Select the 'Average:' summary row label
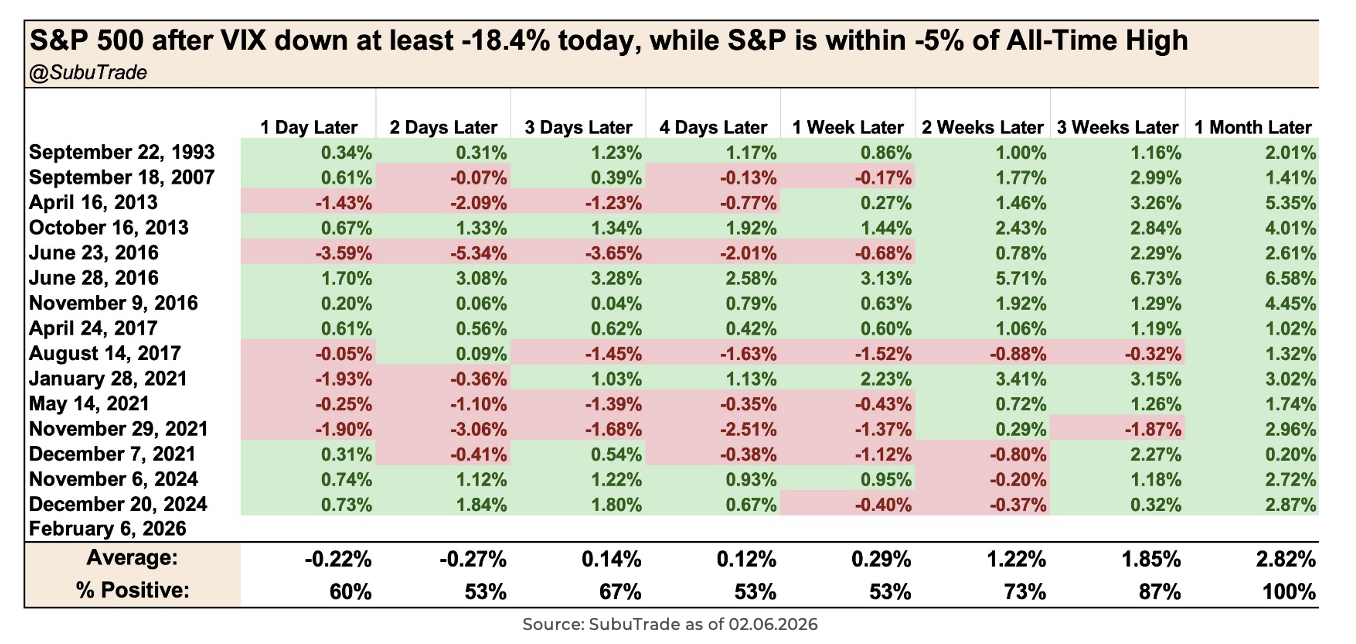 [x=133, y=557]
